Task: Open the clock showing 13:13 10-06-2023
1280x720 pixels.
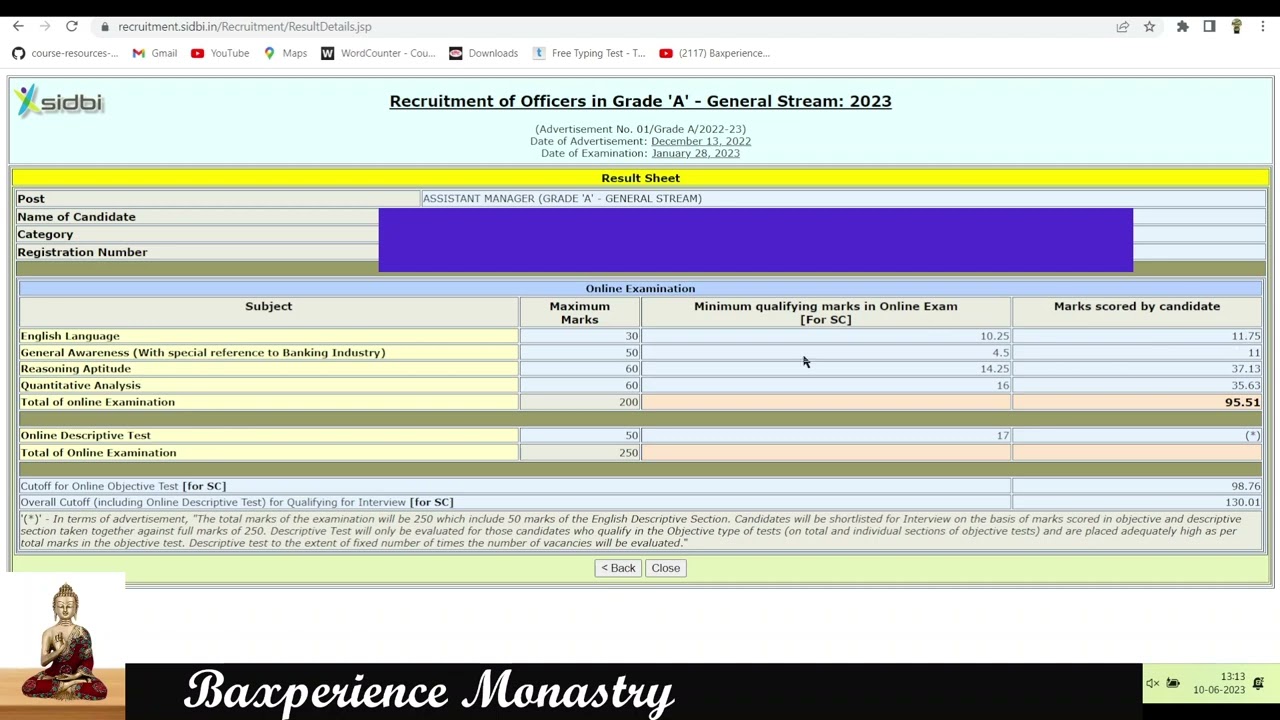Action: pos(1218,684)
